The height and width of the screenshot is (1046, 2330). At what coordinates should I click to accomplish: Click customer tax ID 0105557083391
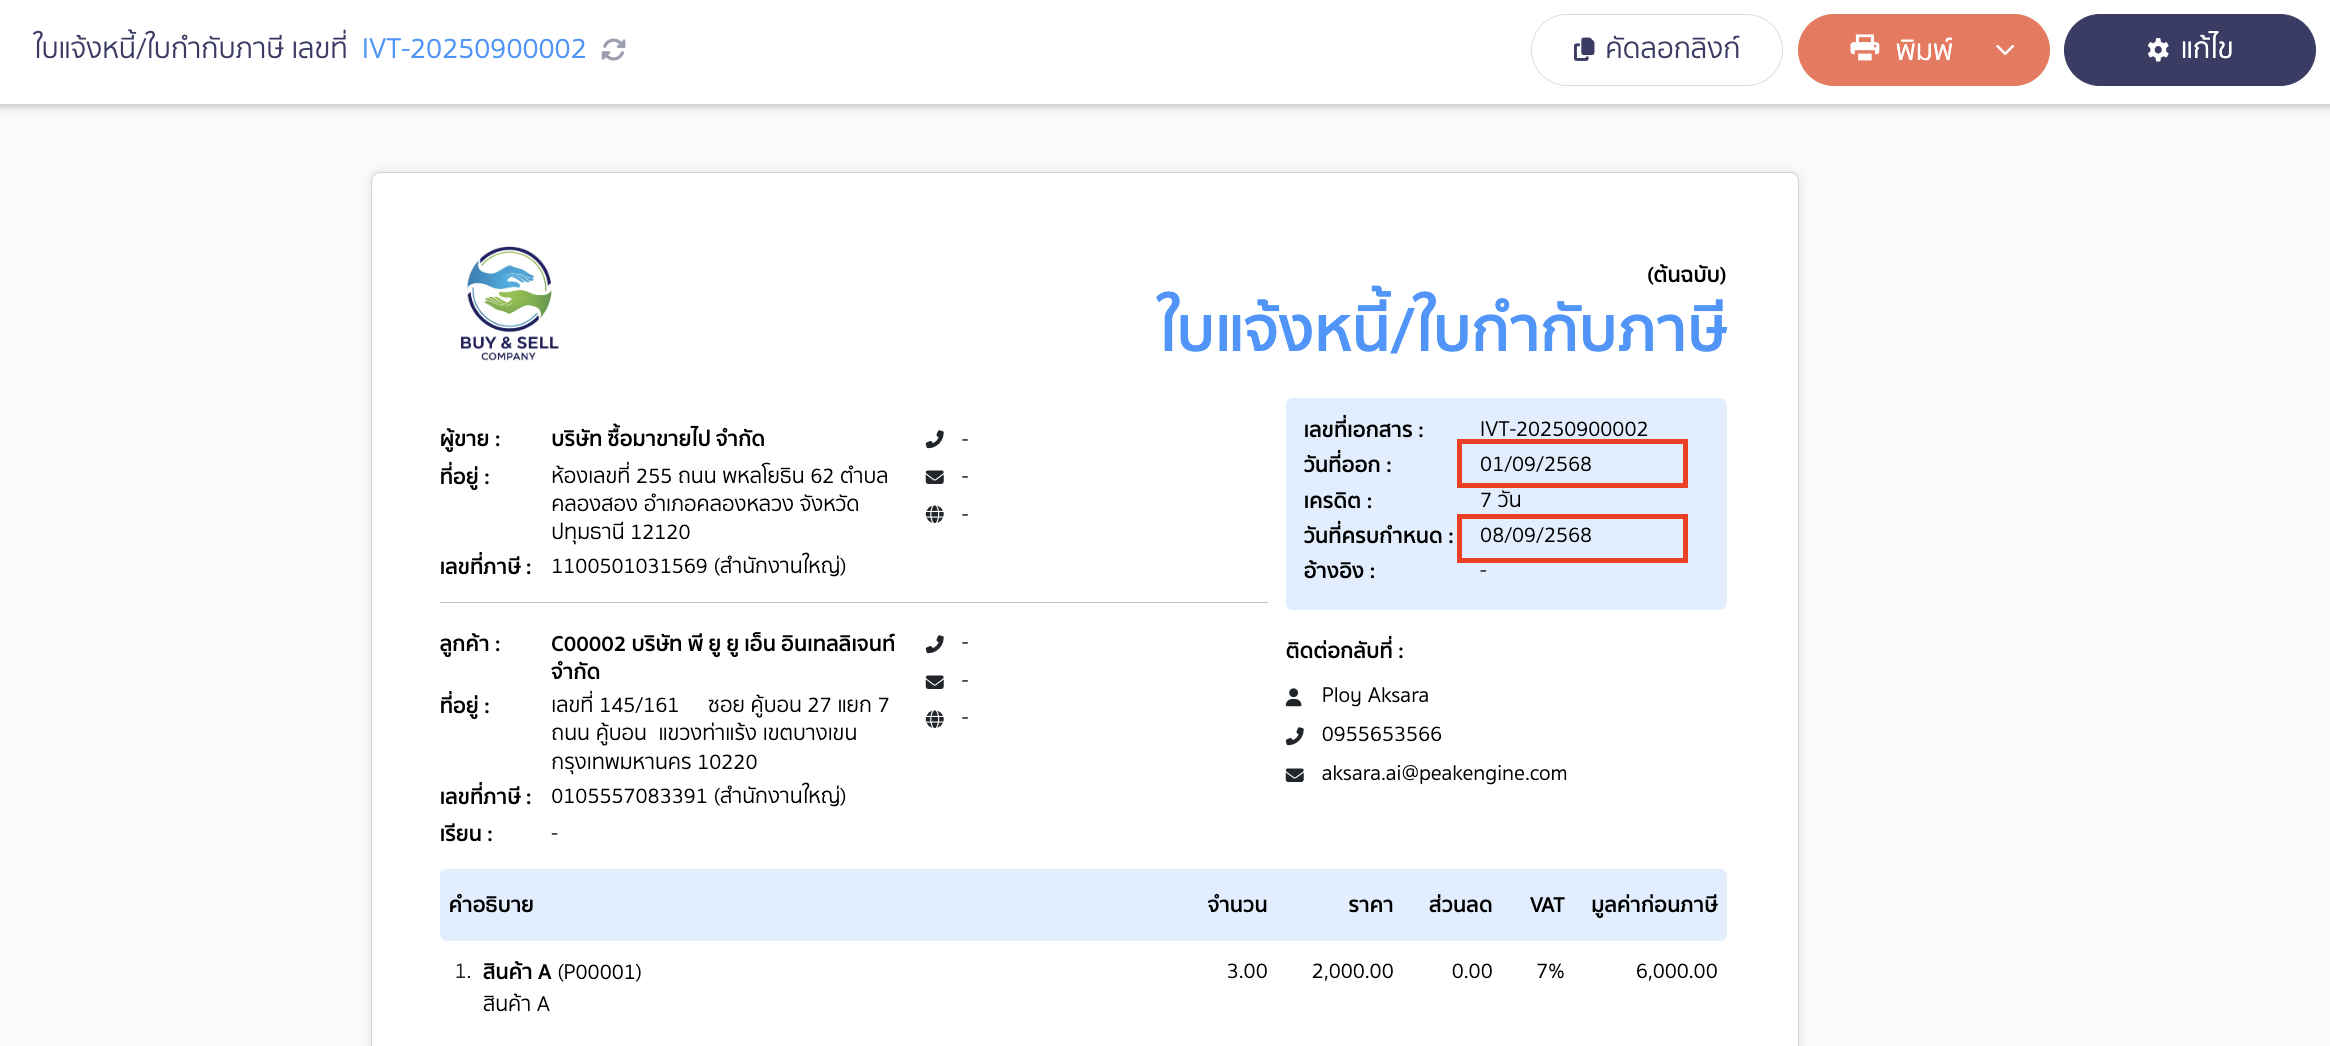pos(629,796)
